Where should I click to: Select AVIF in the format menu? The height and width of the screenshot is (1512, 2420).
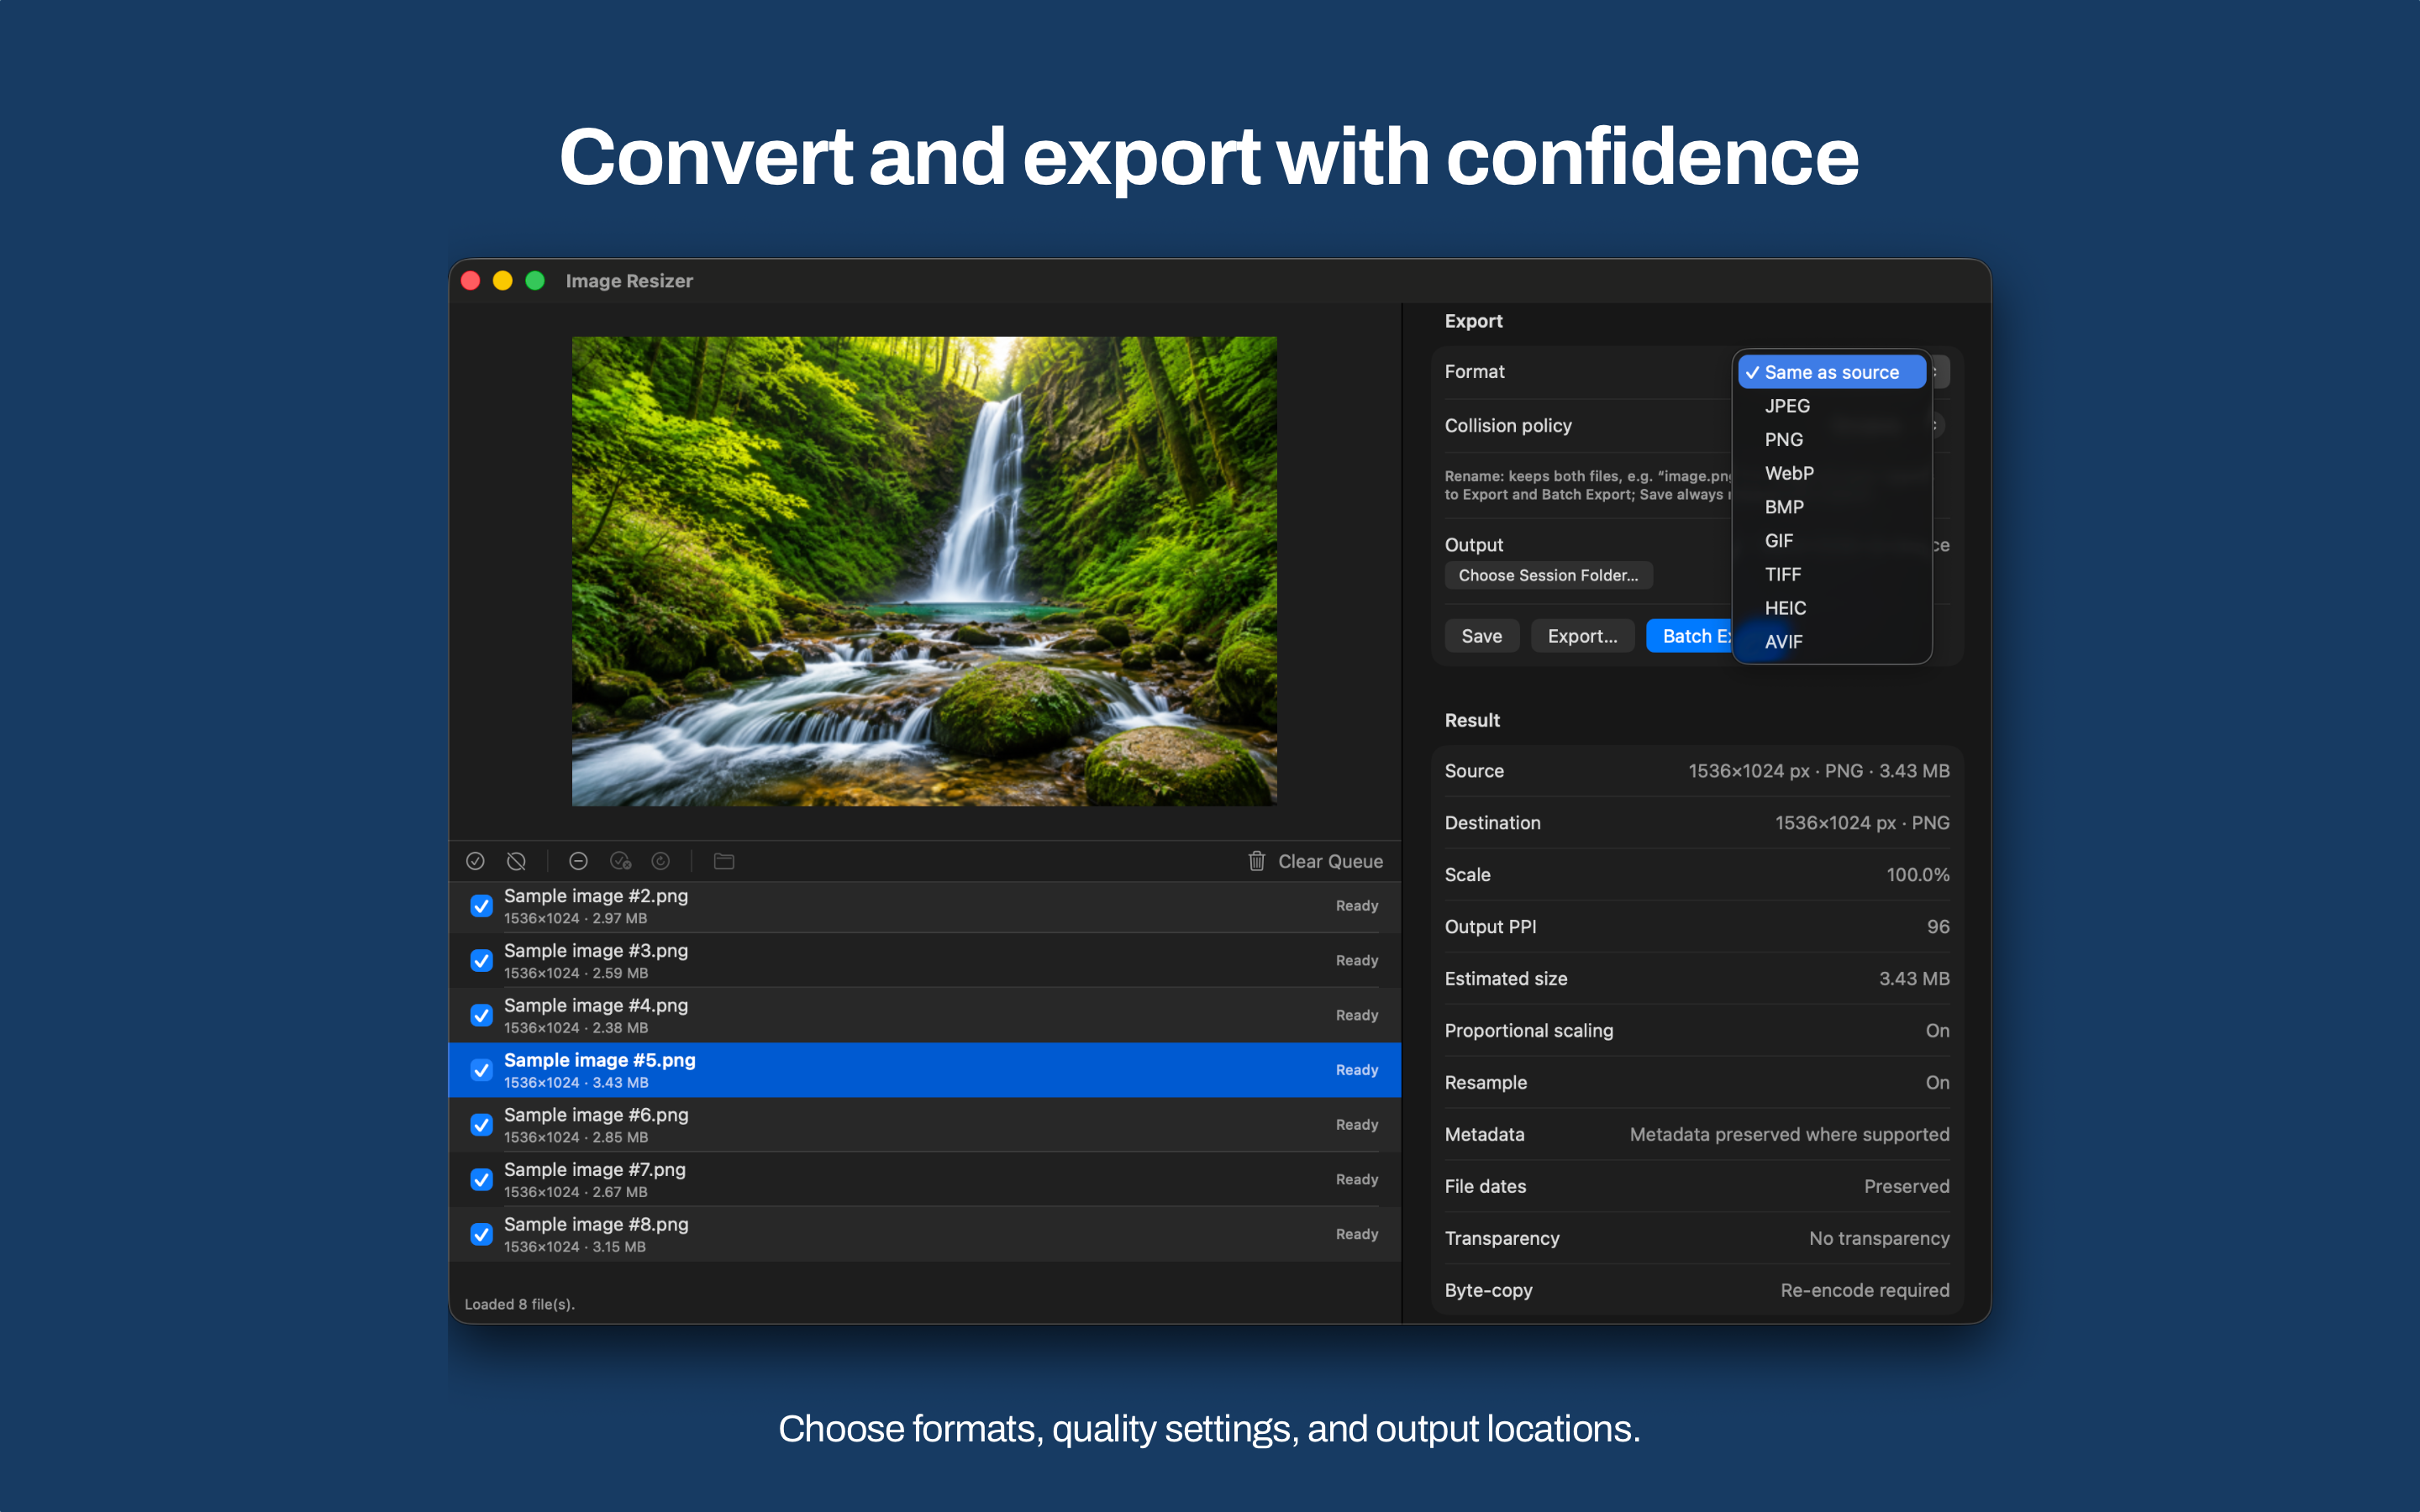point(1832,642)
